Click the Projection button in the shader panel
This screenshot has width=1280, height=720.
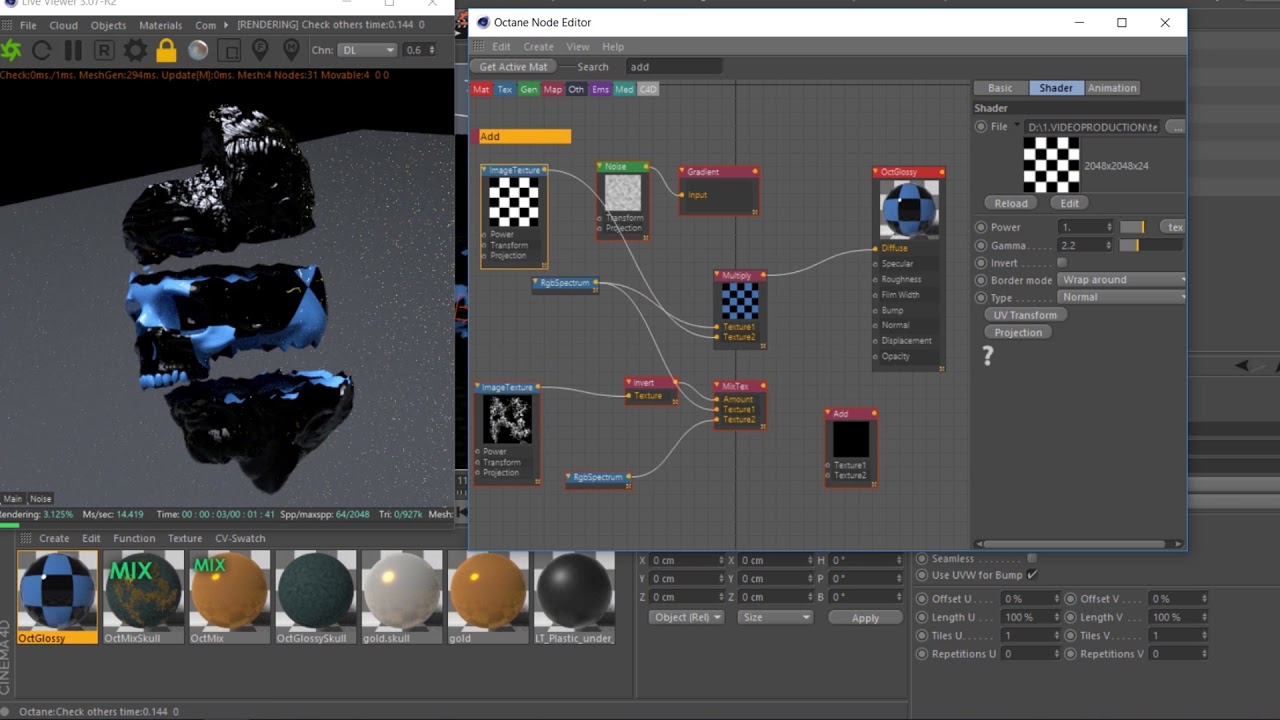pyautogui.click(x=1018, y=332)
